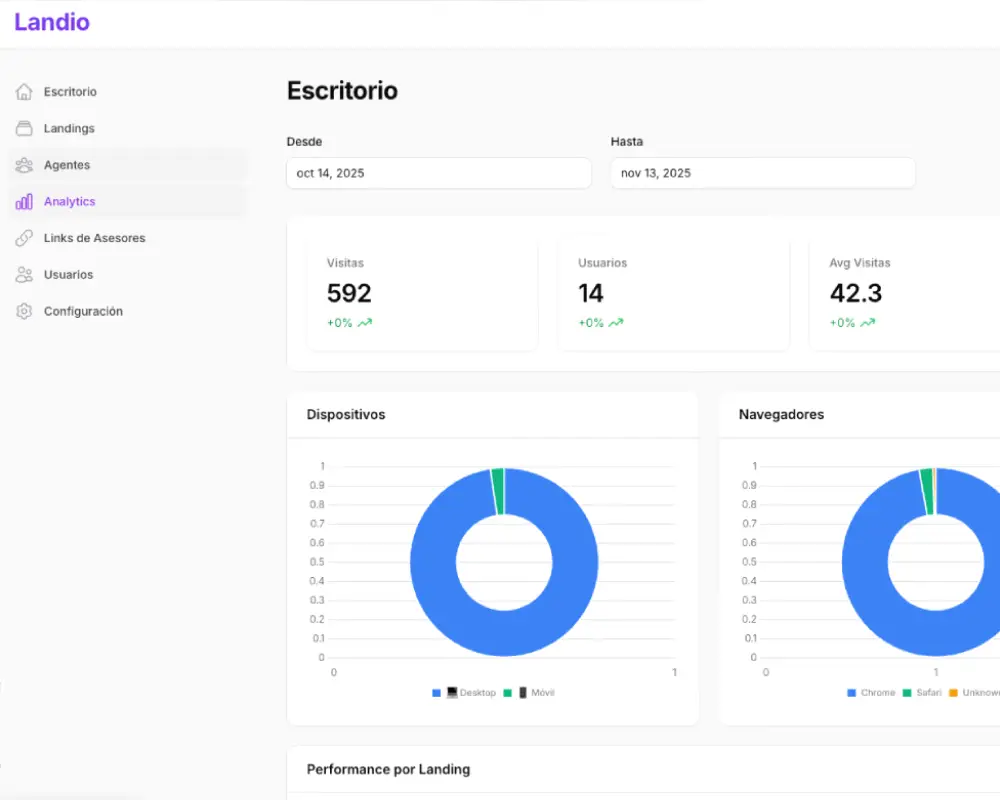The width and height of the screenshot is (1000, 800).
Task: Toggle the Desktop legend in Dispositivos chart
Action: pyautogui.click(x=476, y=692)
